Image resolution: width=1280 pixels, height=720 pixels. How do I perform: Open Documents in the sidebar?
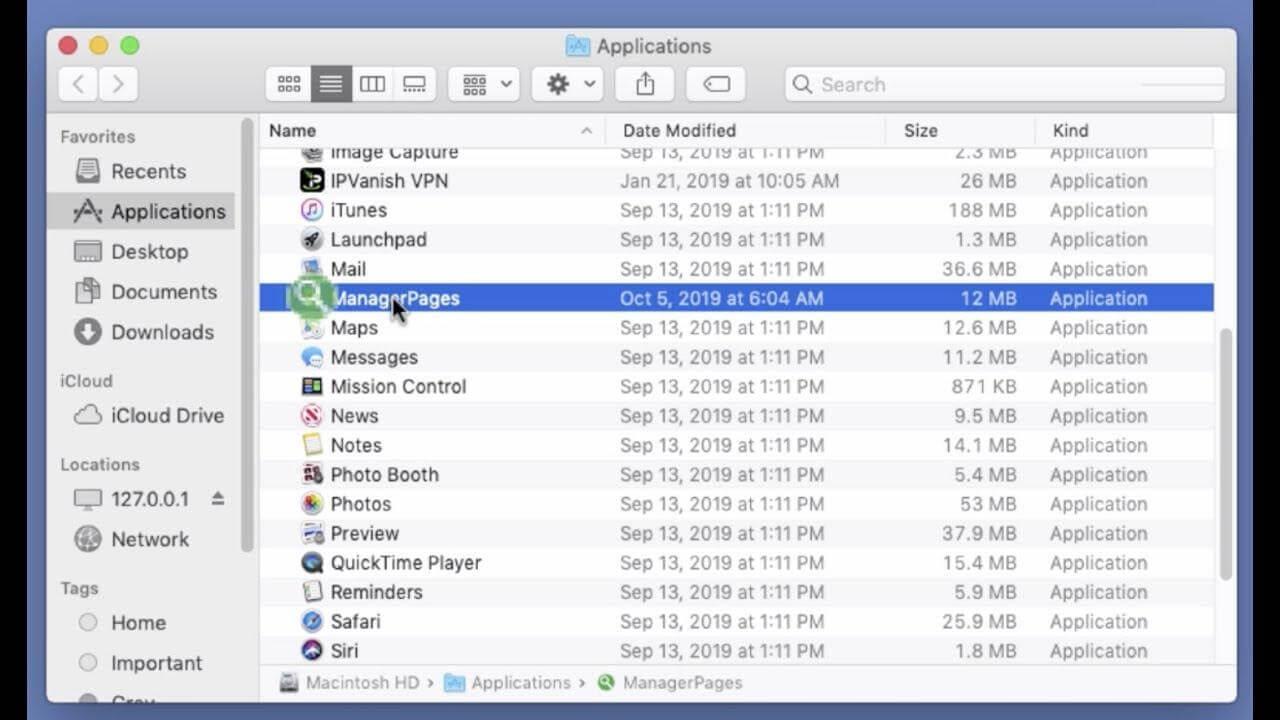click(x=140, y=292)
